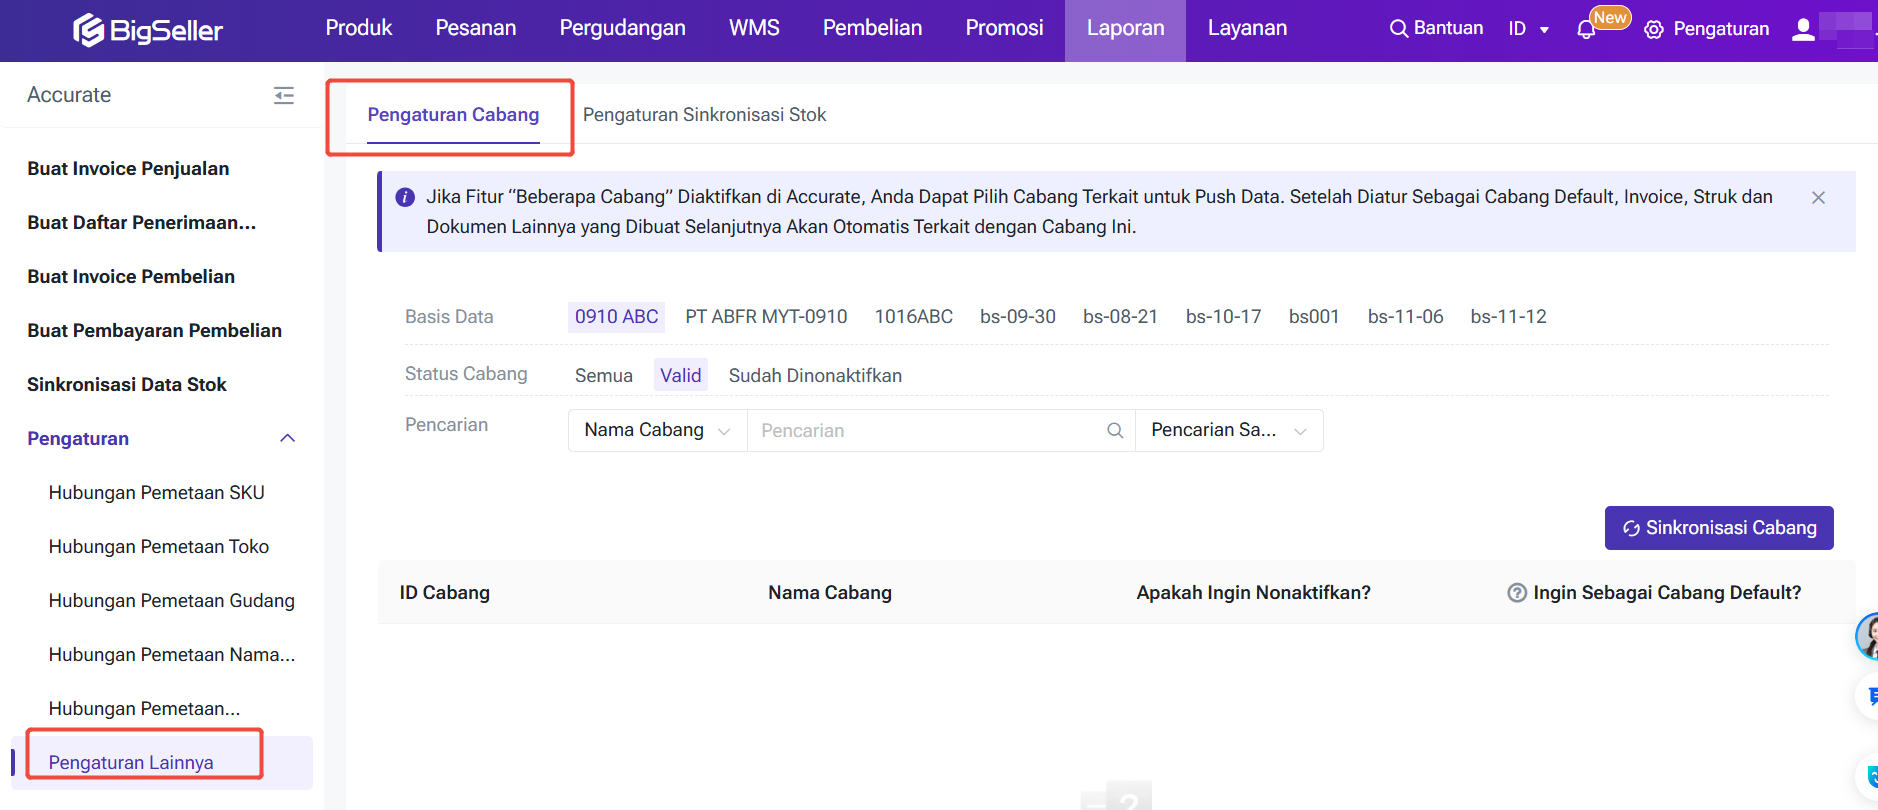Screen dimensions: 1878x810
Task: Click the search magnifier in Pencarian field
Action: (1115, 431)
